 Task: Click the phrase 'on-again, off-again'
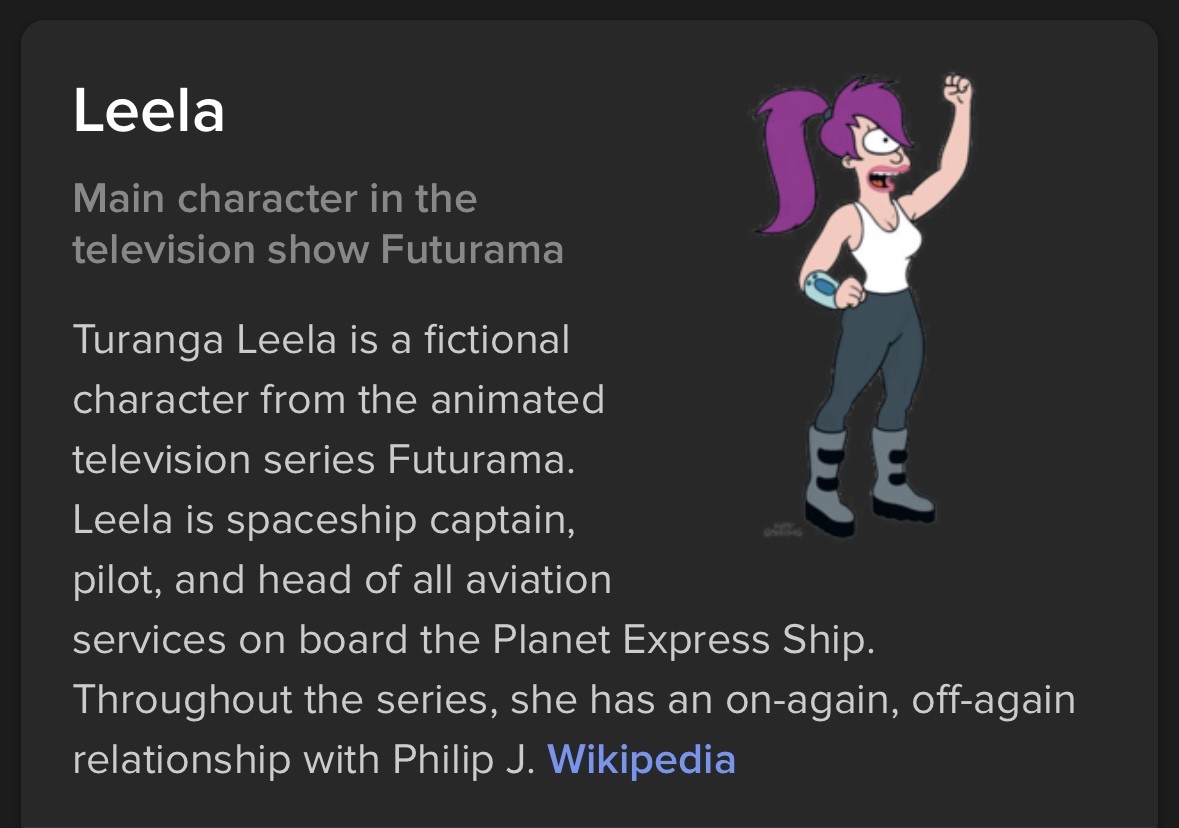click(900, 700)
